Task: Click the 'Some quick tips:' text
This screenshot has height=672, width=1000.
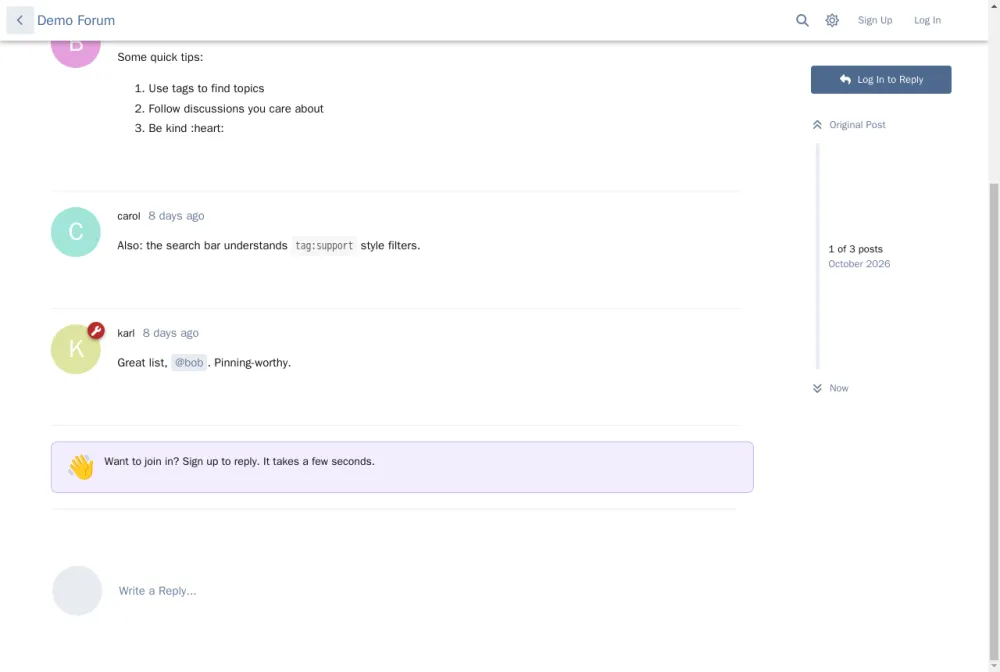Action: click(x=160, y=57)
